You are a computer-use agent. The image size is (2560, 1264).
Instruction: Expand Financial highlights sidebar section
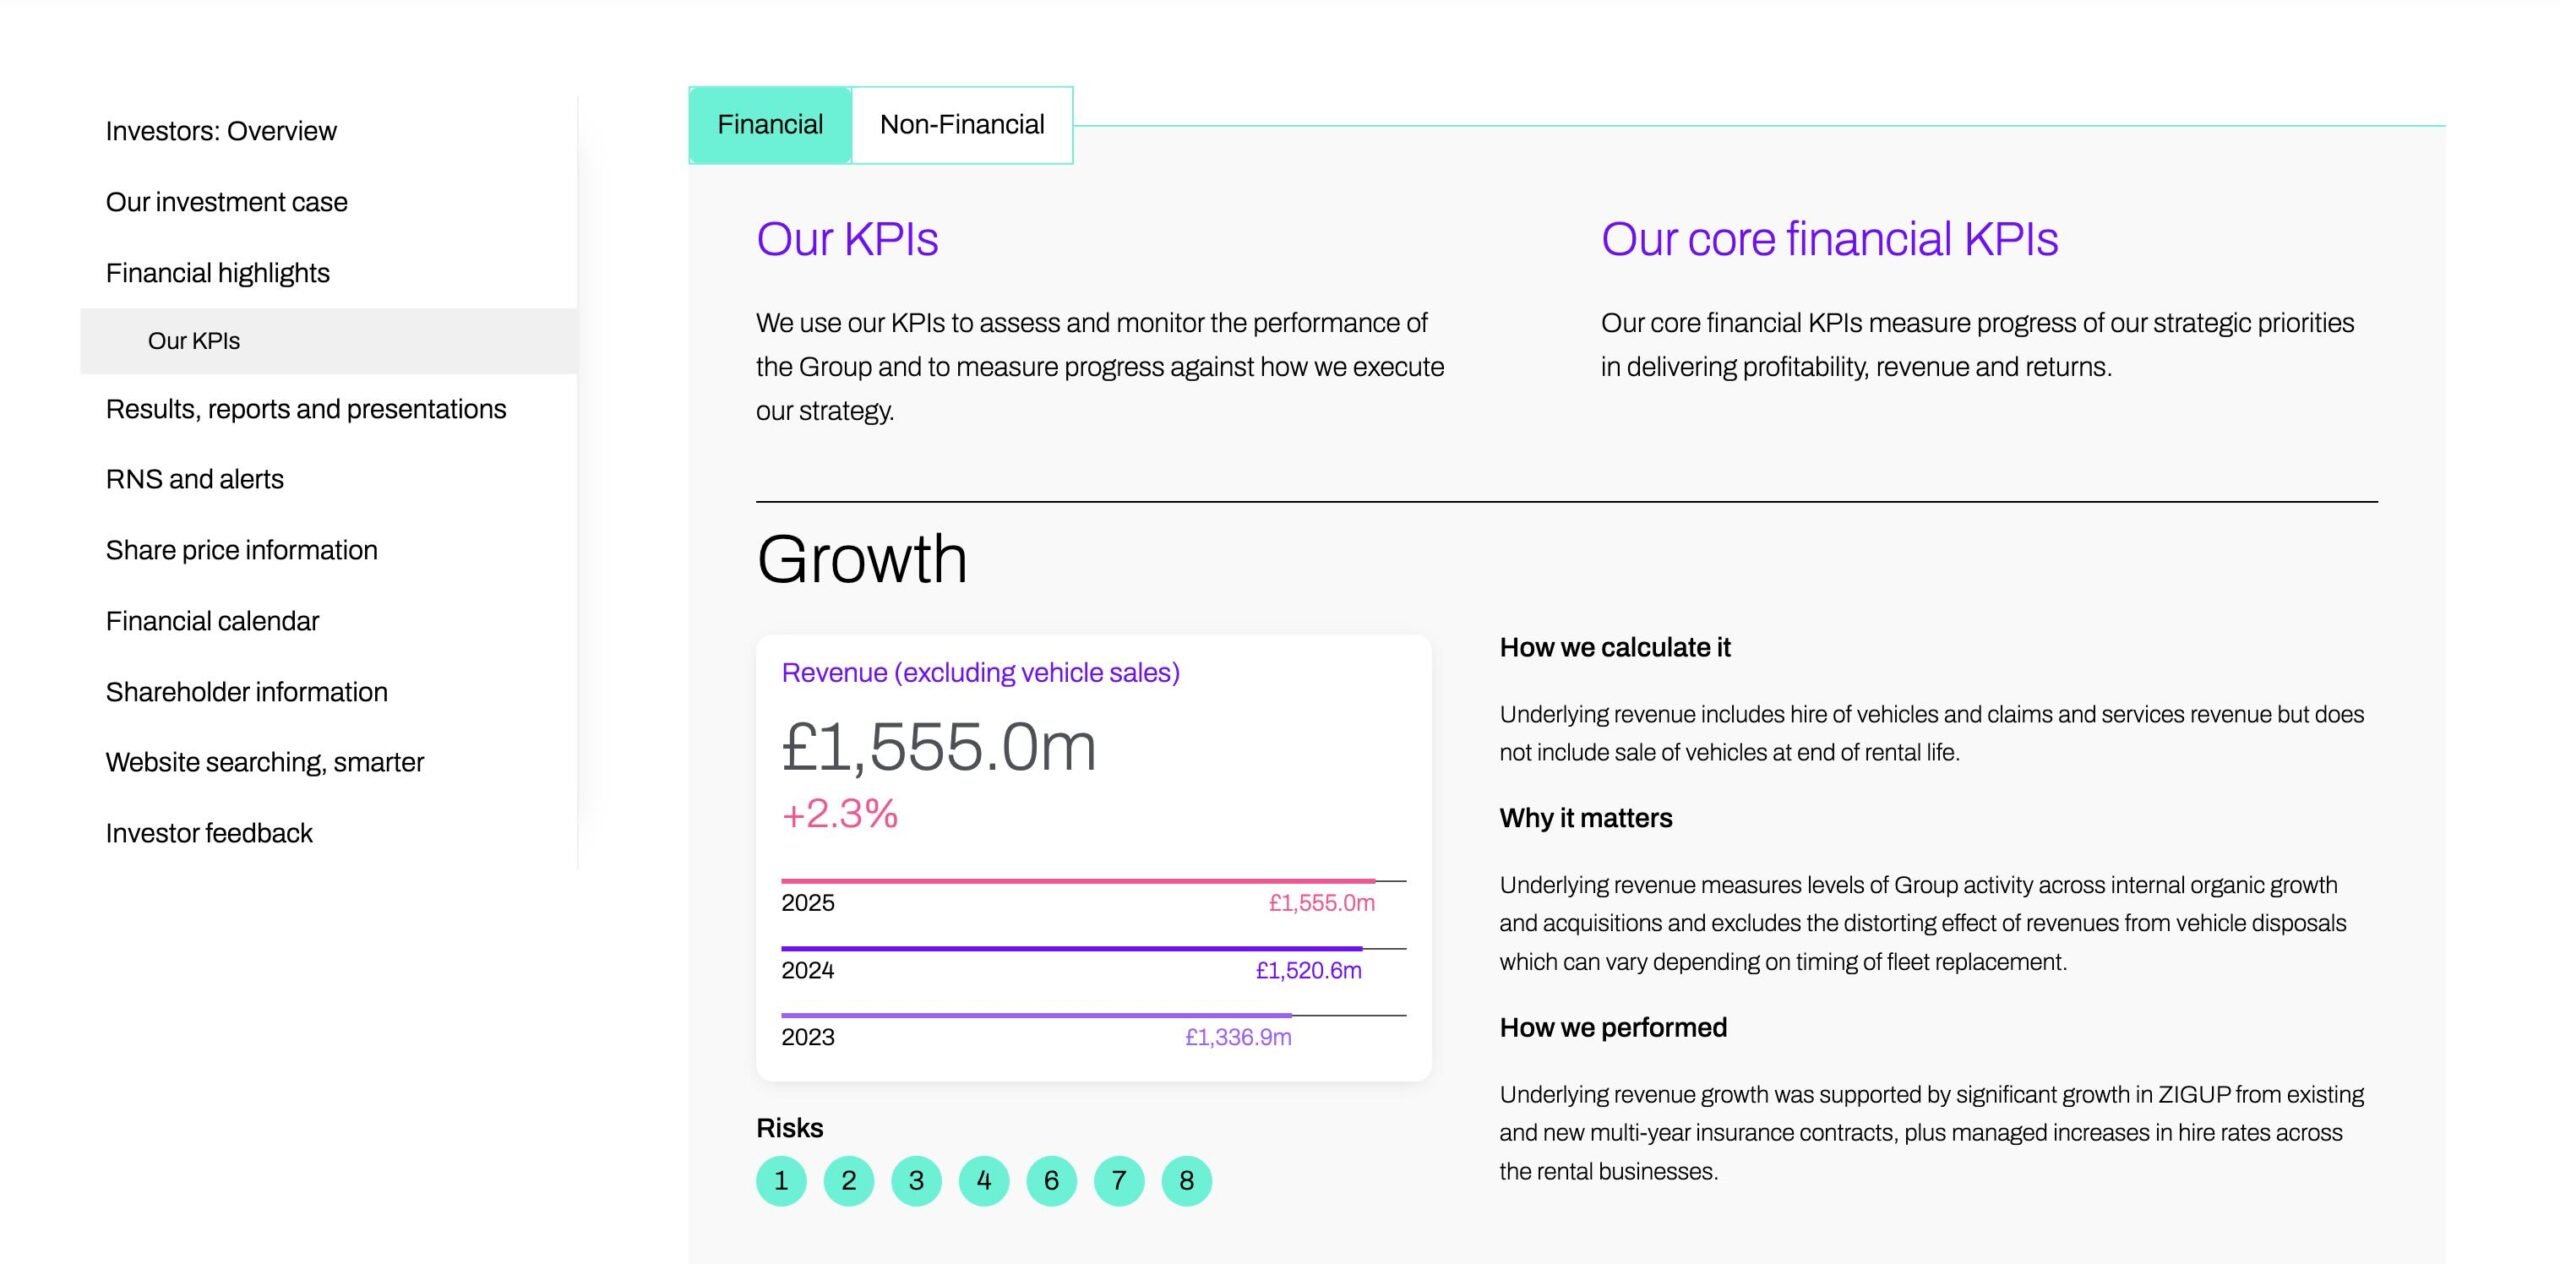(218, 273)
